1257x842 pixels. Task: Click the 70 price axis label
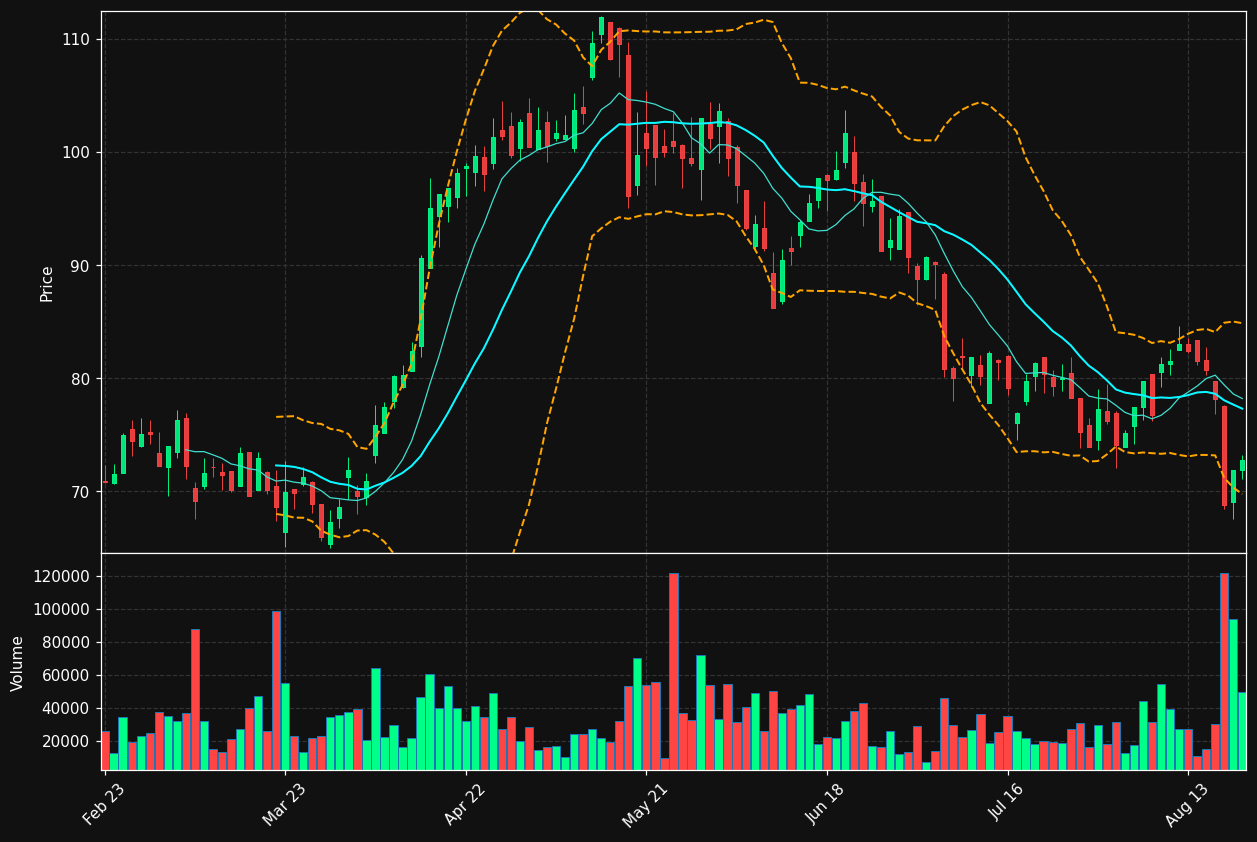click(x=81, y=492)
